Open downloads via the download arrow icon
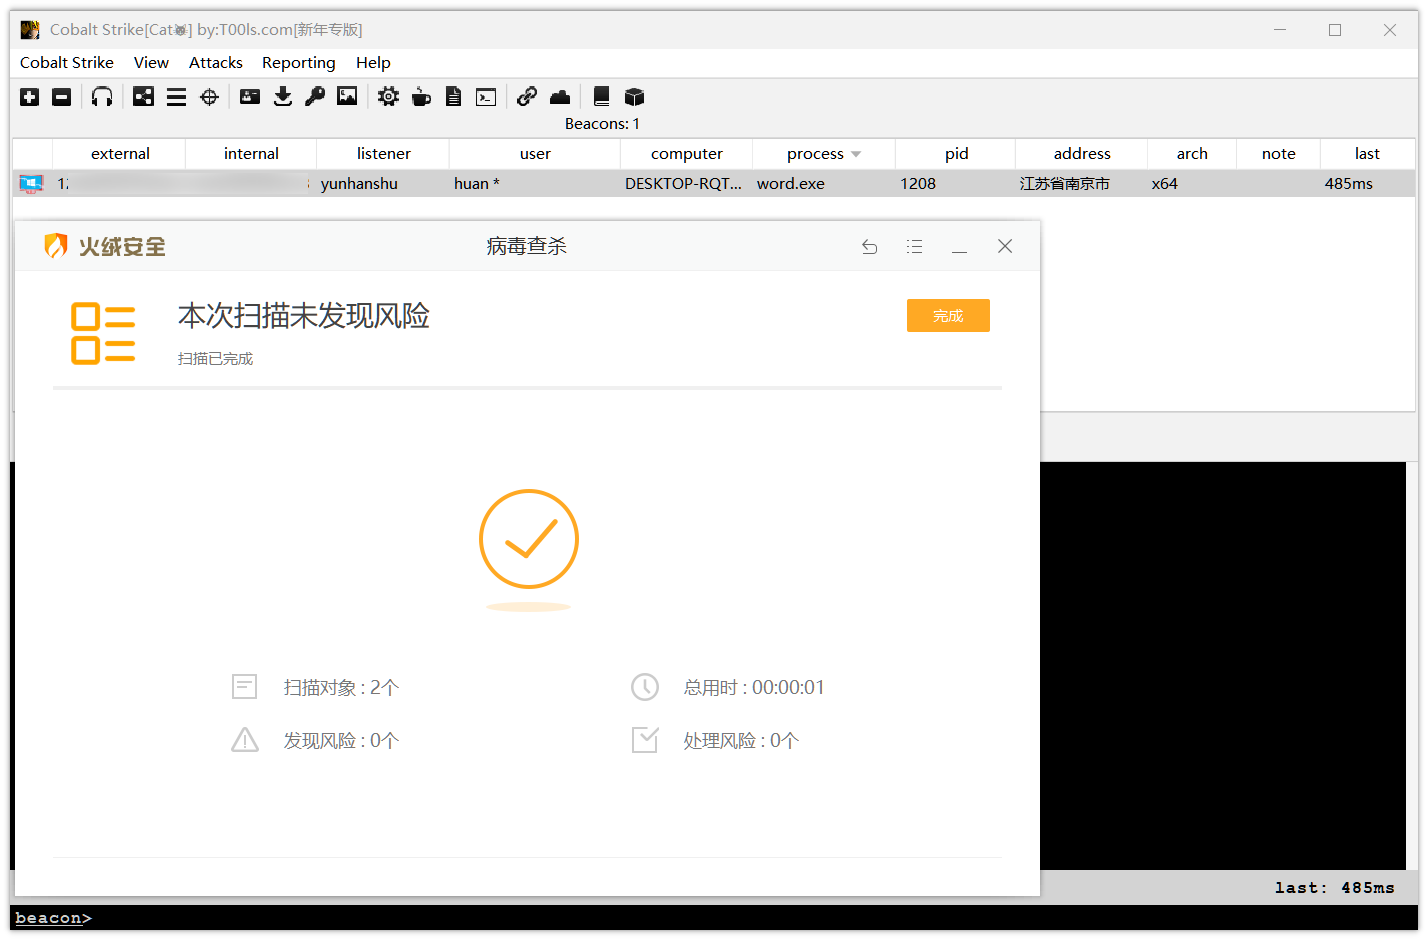This screenshot has height=940, width=1428. [x=283, y=97]
